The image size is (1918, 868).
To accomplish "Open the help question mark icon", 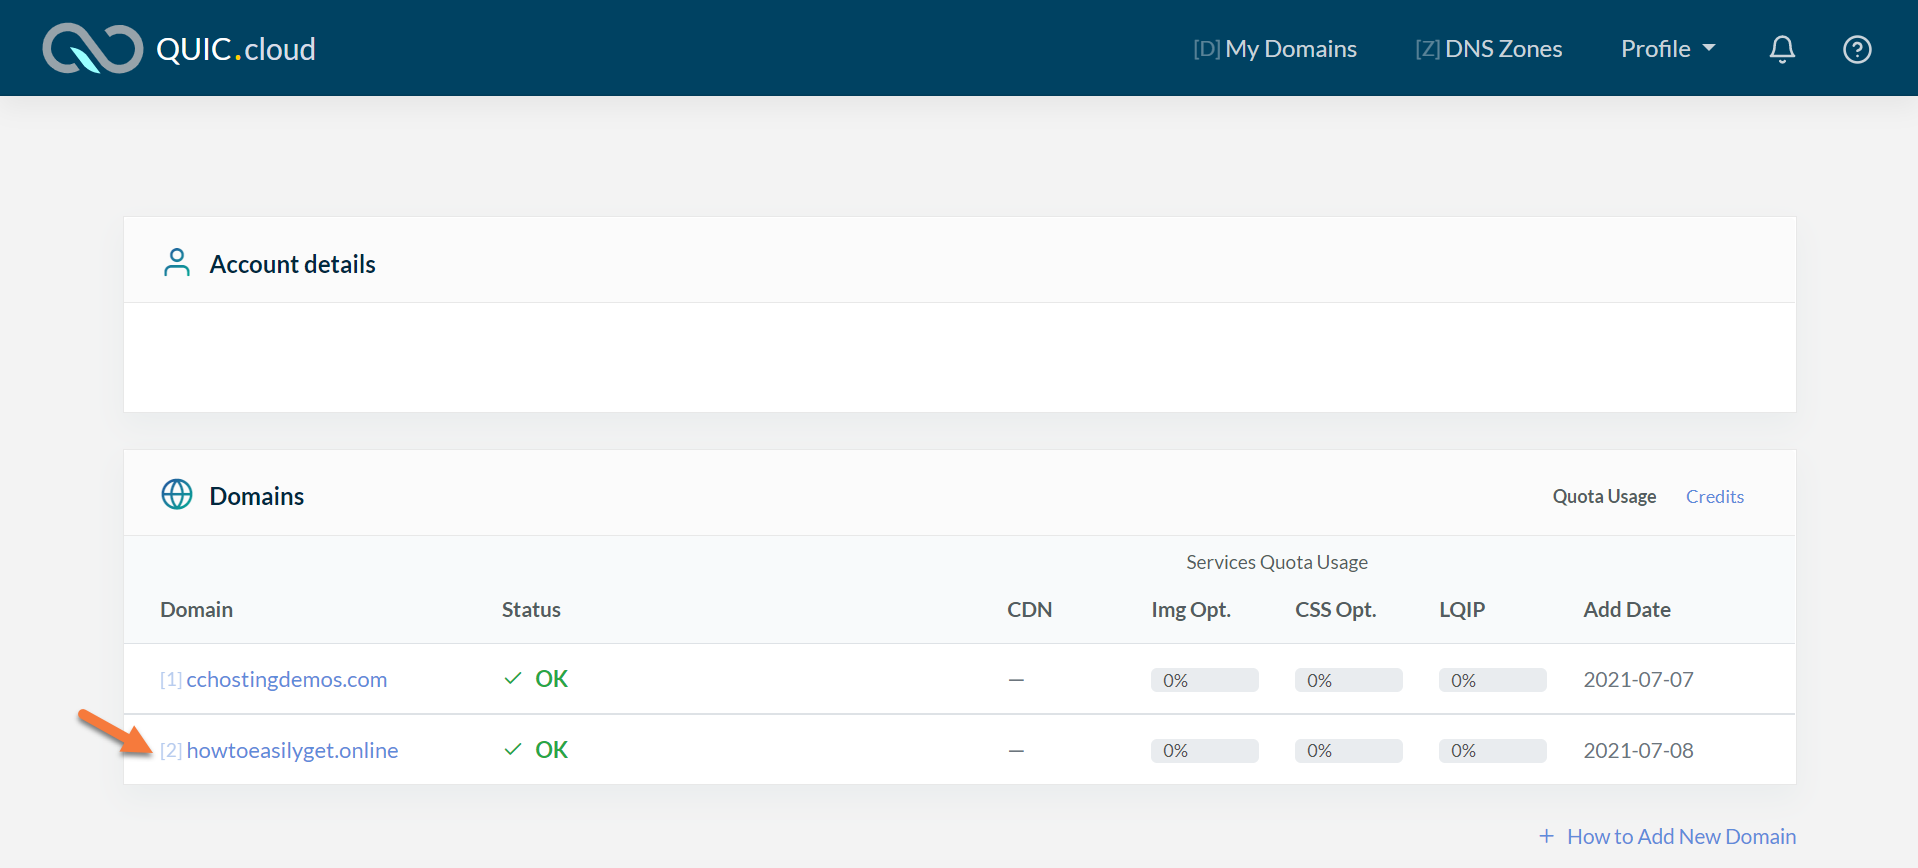I will point(1857,49).
